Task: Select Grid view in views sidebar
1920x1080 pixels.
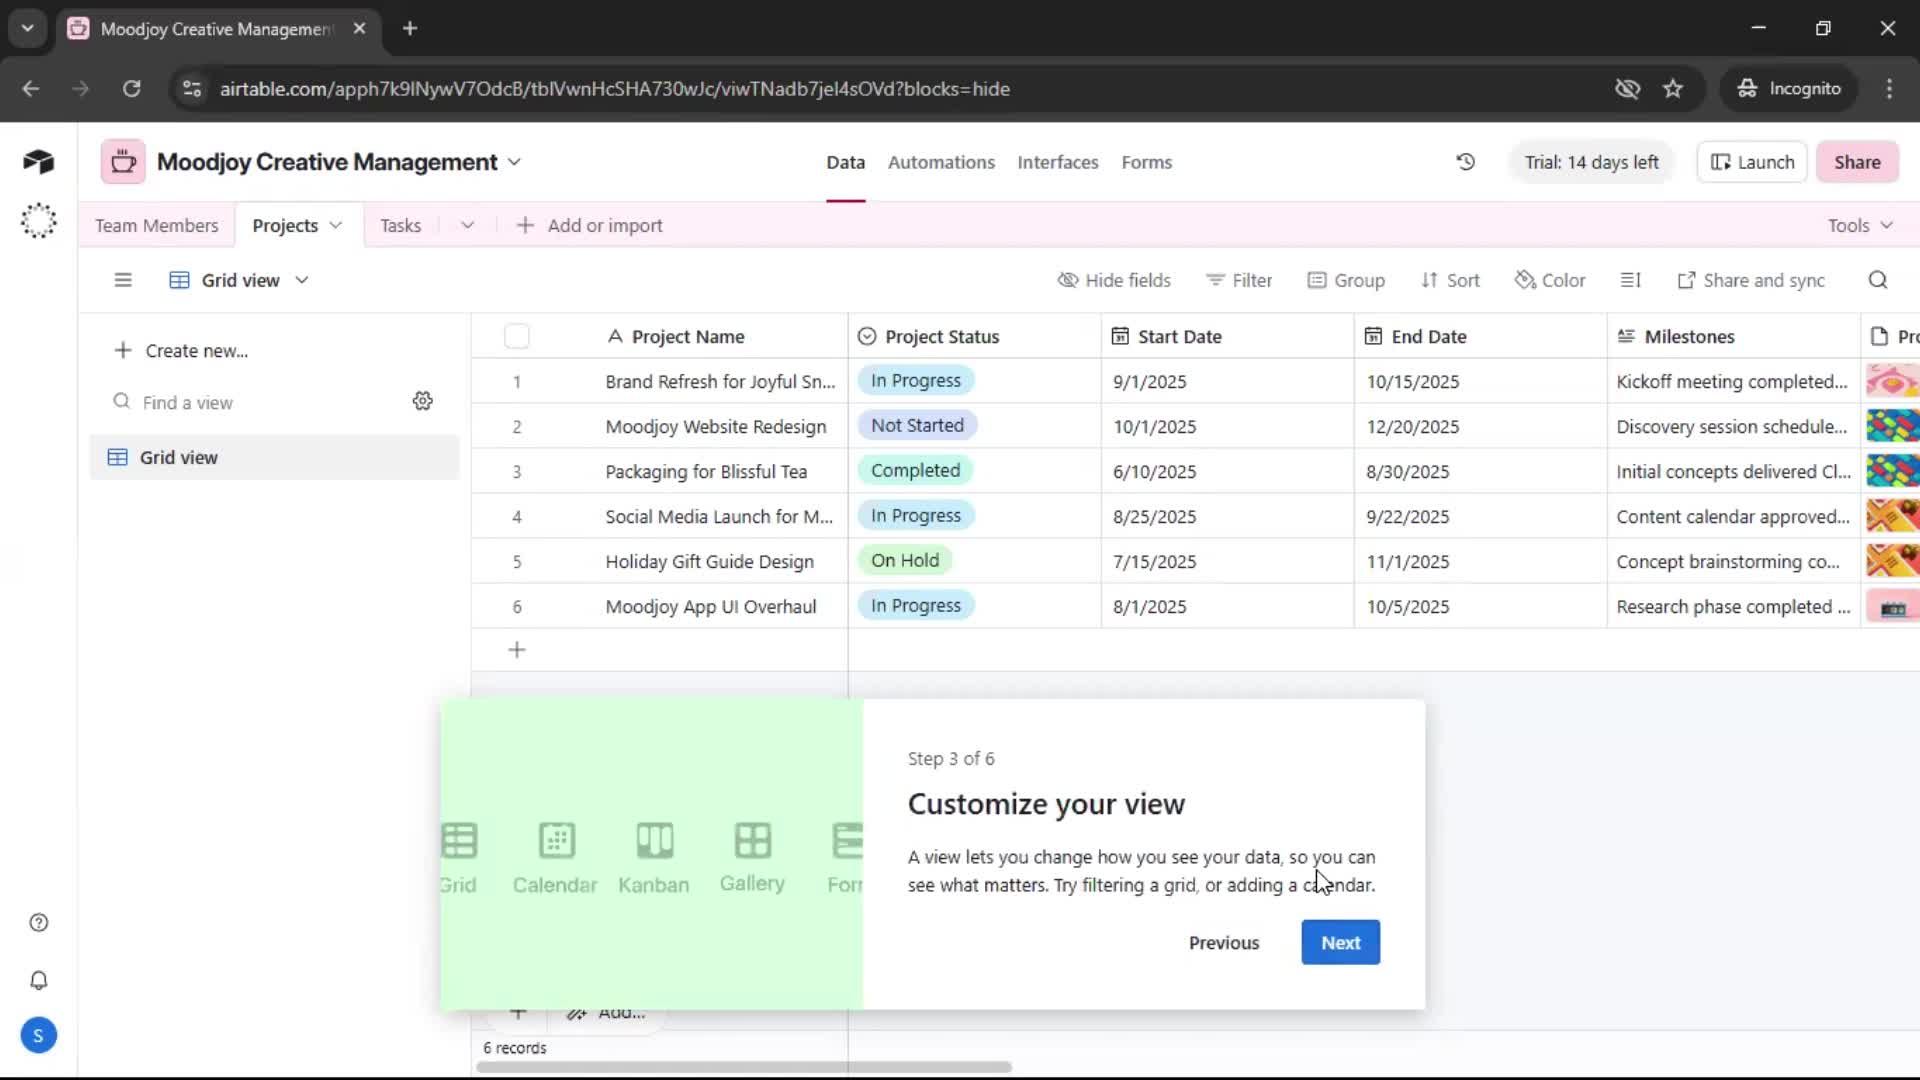Action: coord(274,457)
